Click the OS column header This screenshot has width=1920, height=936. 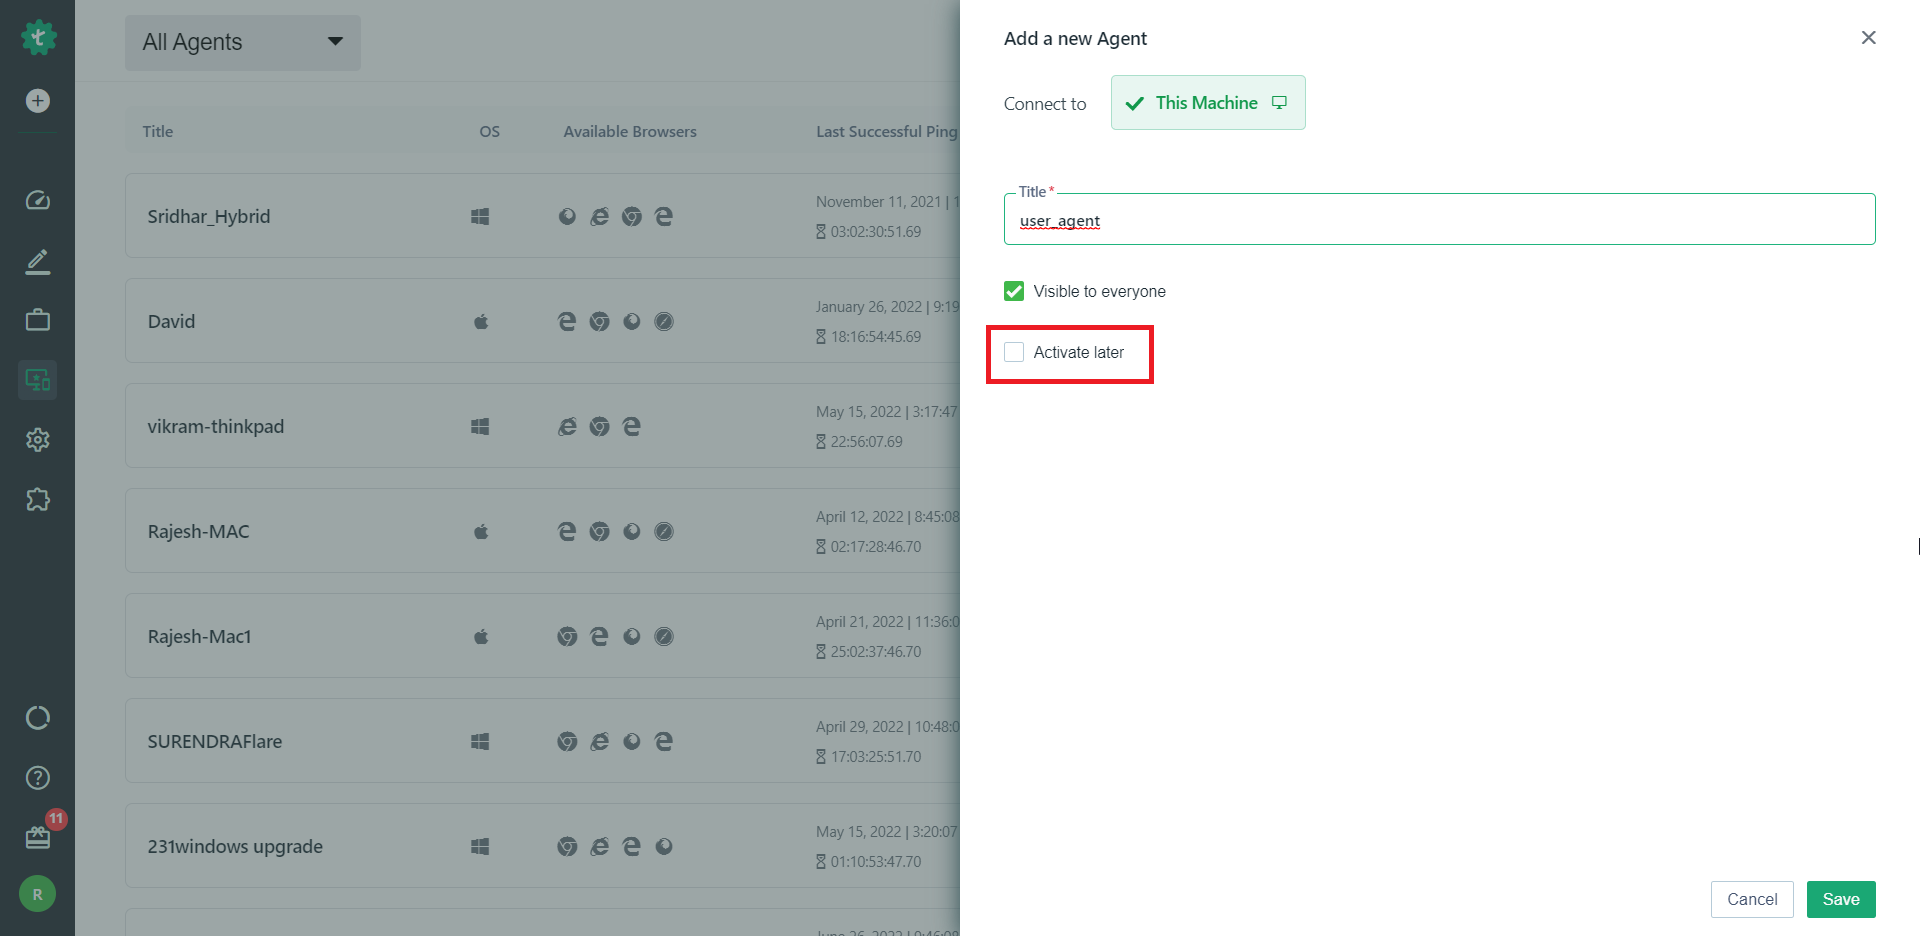[490, 131]
